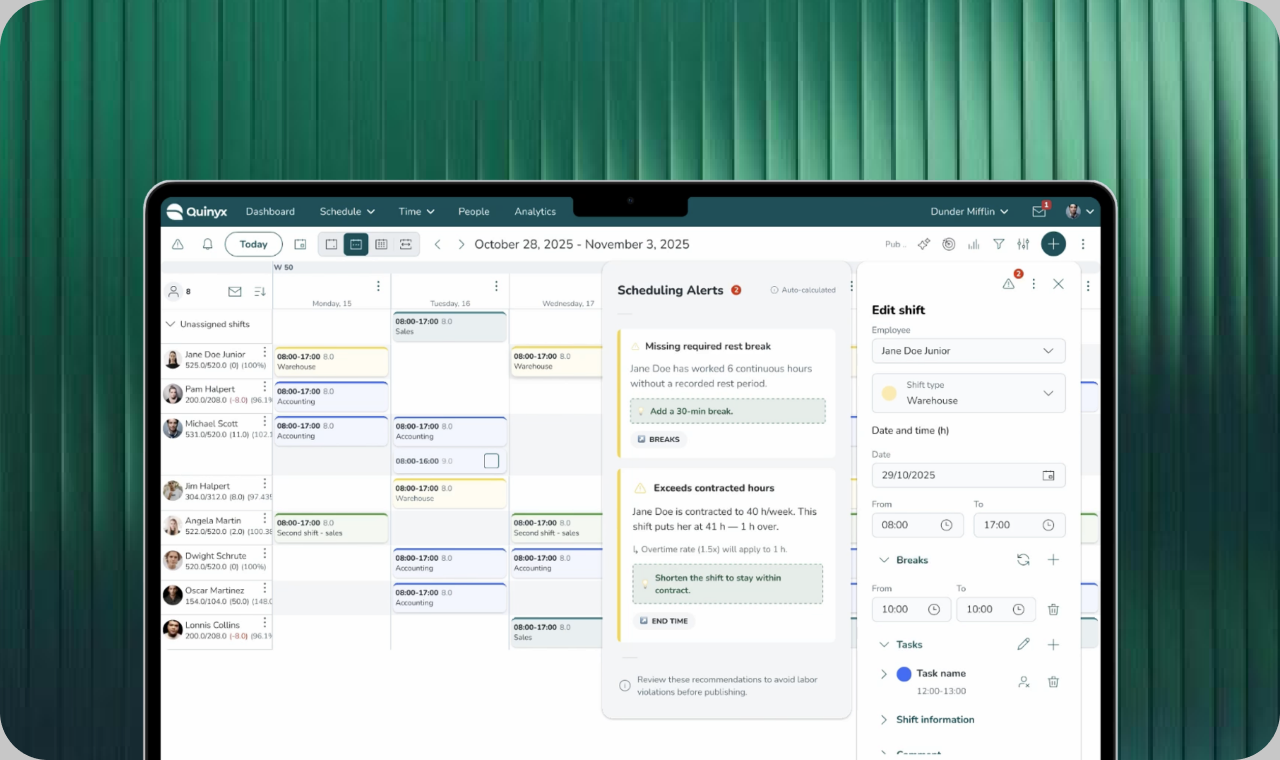Image resolution: width=1280 pixels, height=760 pixels.
Task: Open the Shift type Warehouse dropdown
Action: click(968, 393)
